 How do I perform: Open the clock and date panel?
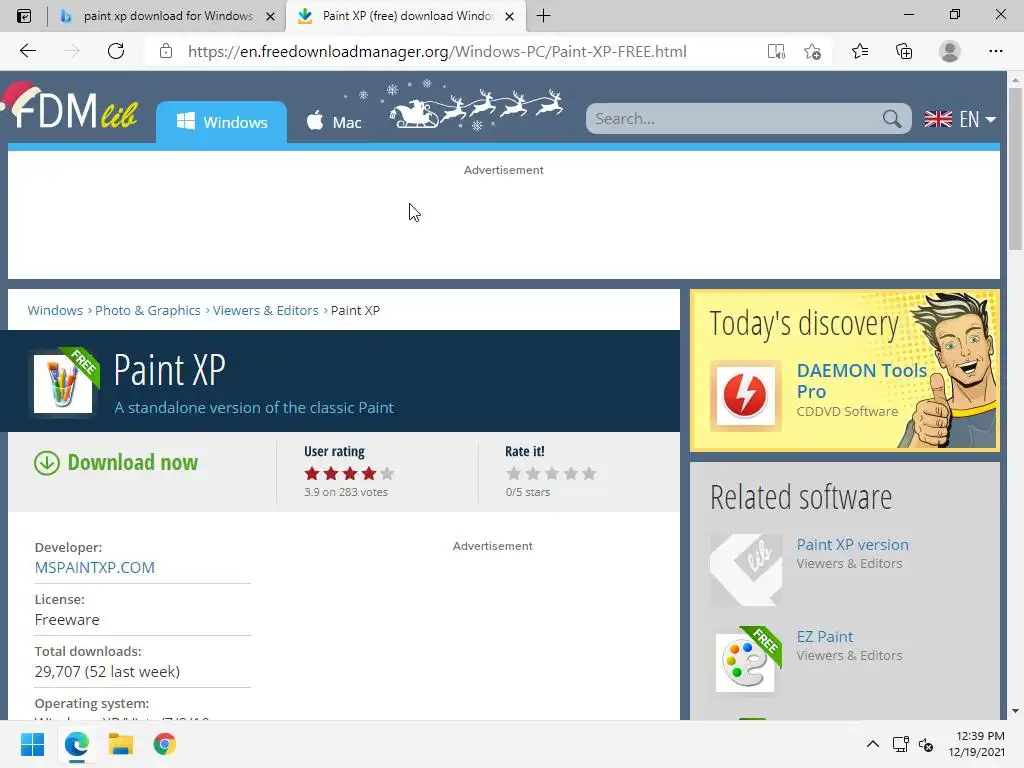pyautogui.click(x=976, y=744)
